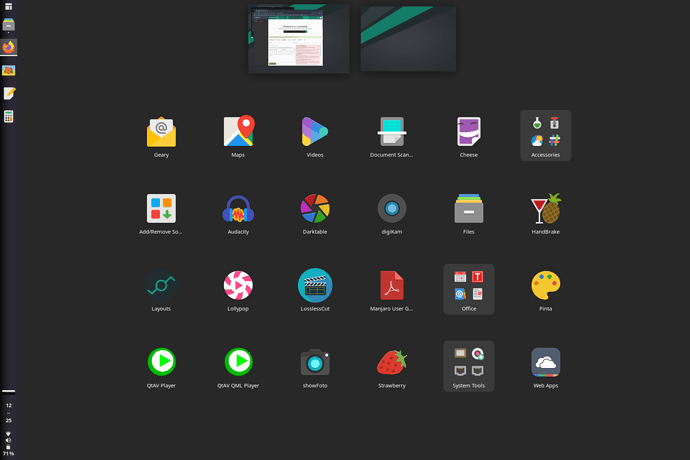Launch QtAV Player
Screen dimensions: 690x460
click(161, 367)
